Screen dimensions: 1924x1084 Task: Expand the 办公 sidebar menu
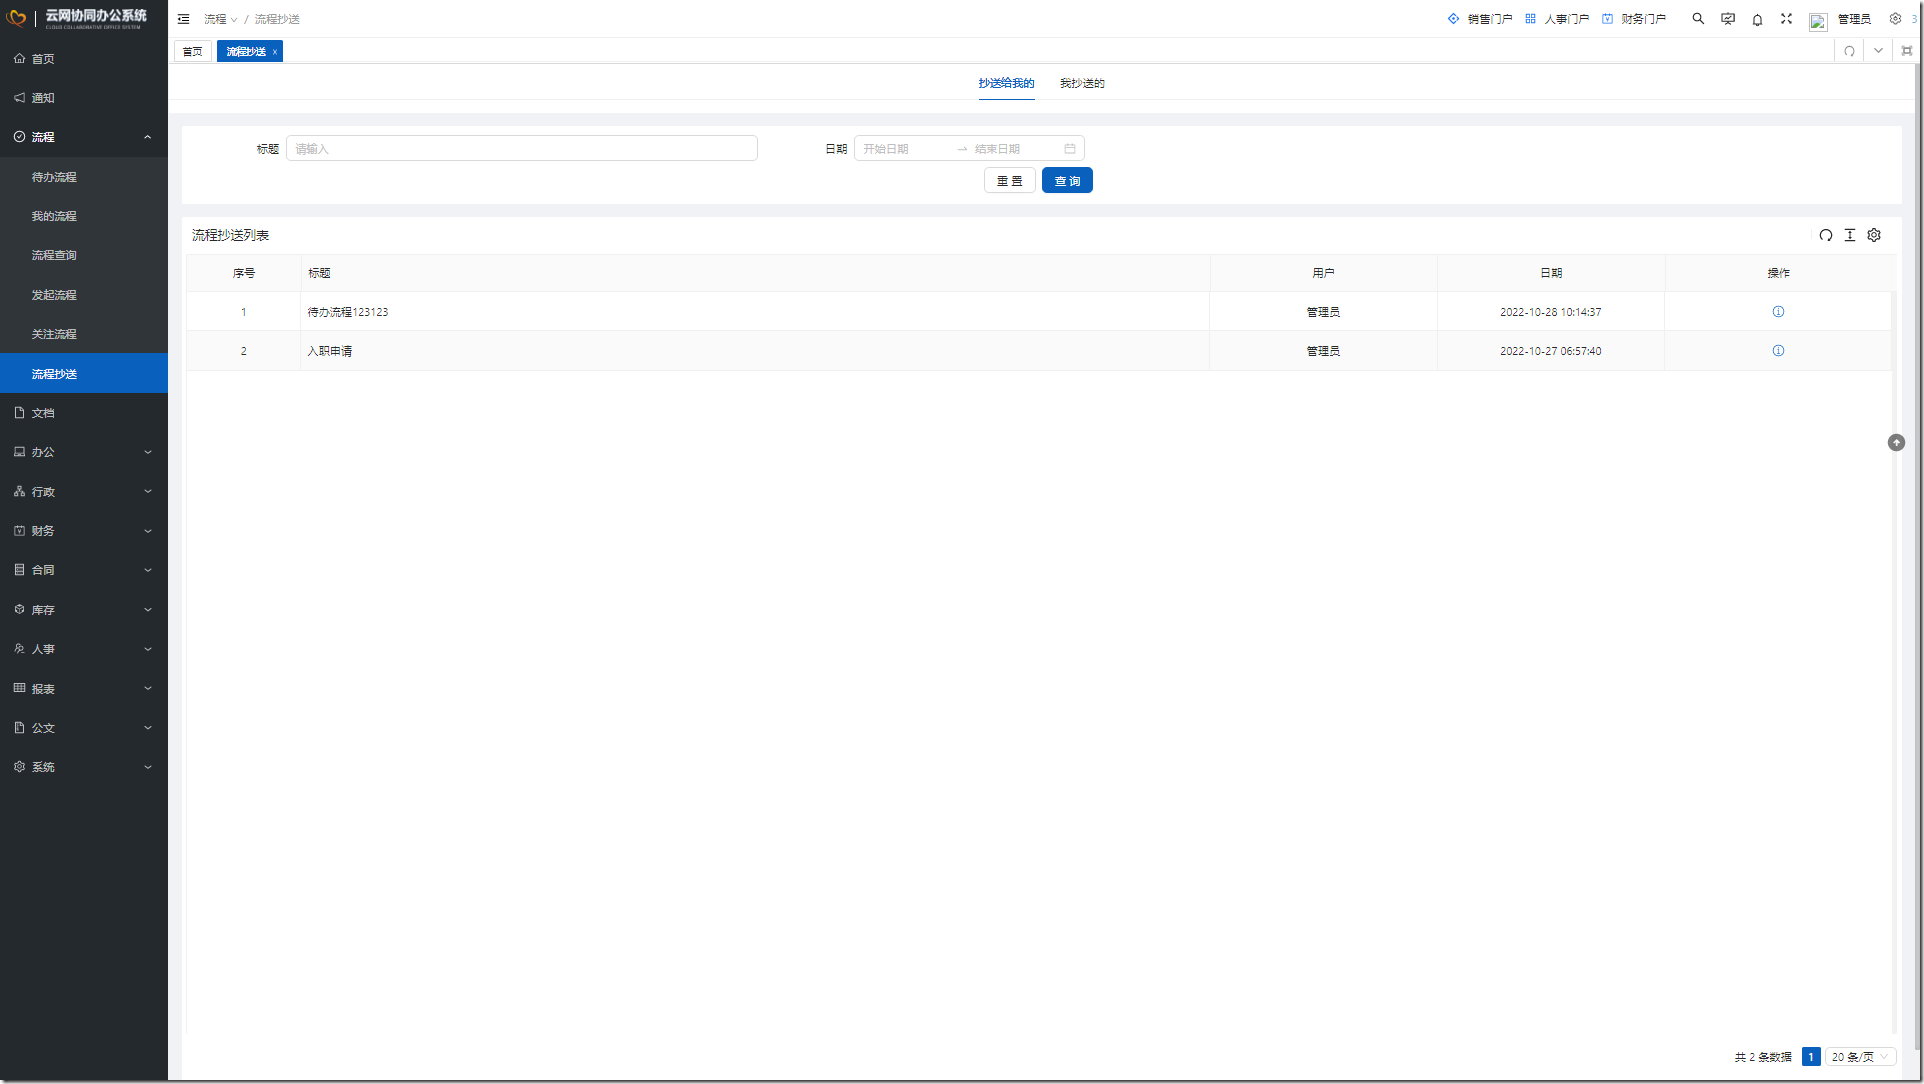(84, 452)
